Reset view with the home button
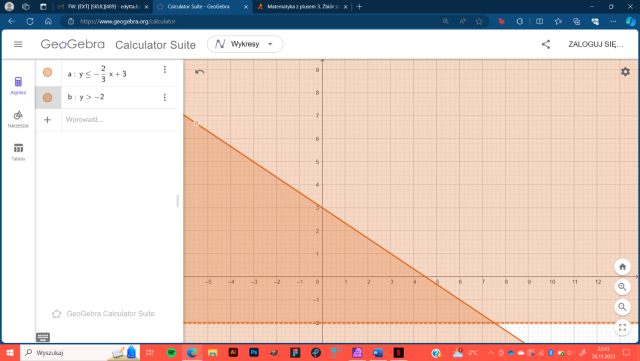Viewport: 640px width, 361px height. 622,267
